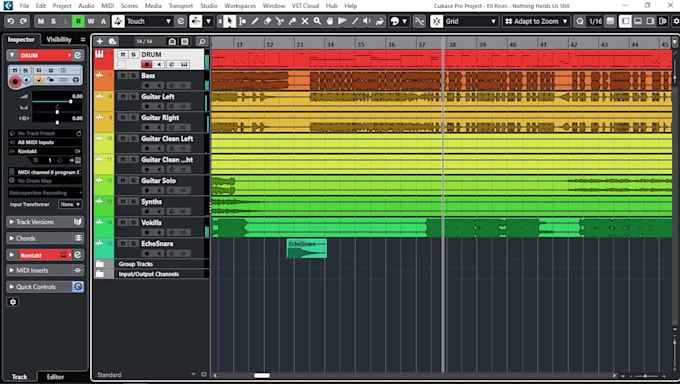Click the Inspector panel menu icon
The height and width of the screenshot is (384, 680).
[x=83, y=39]
